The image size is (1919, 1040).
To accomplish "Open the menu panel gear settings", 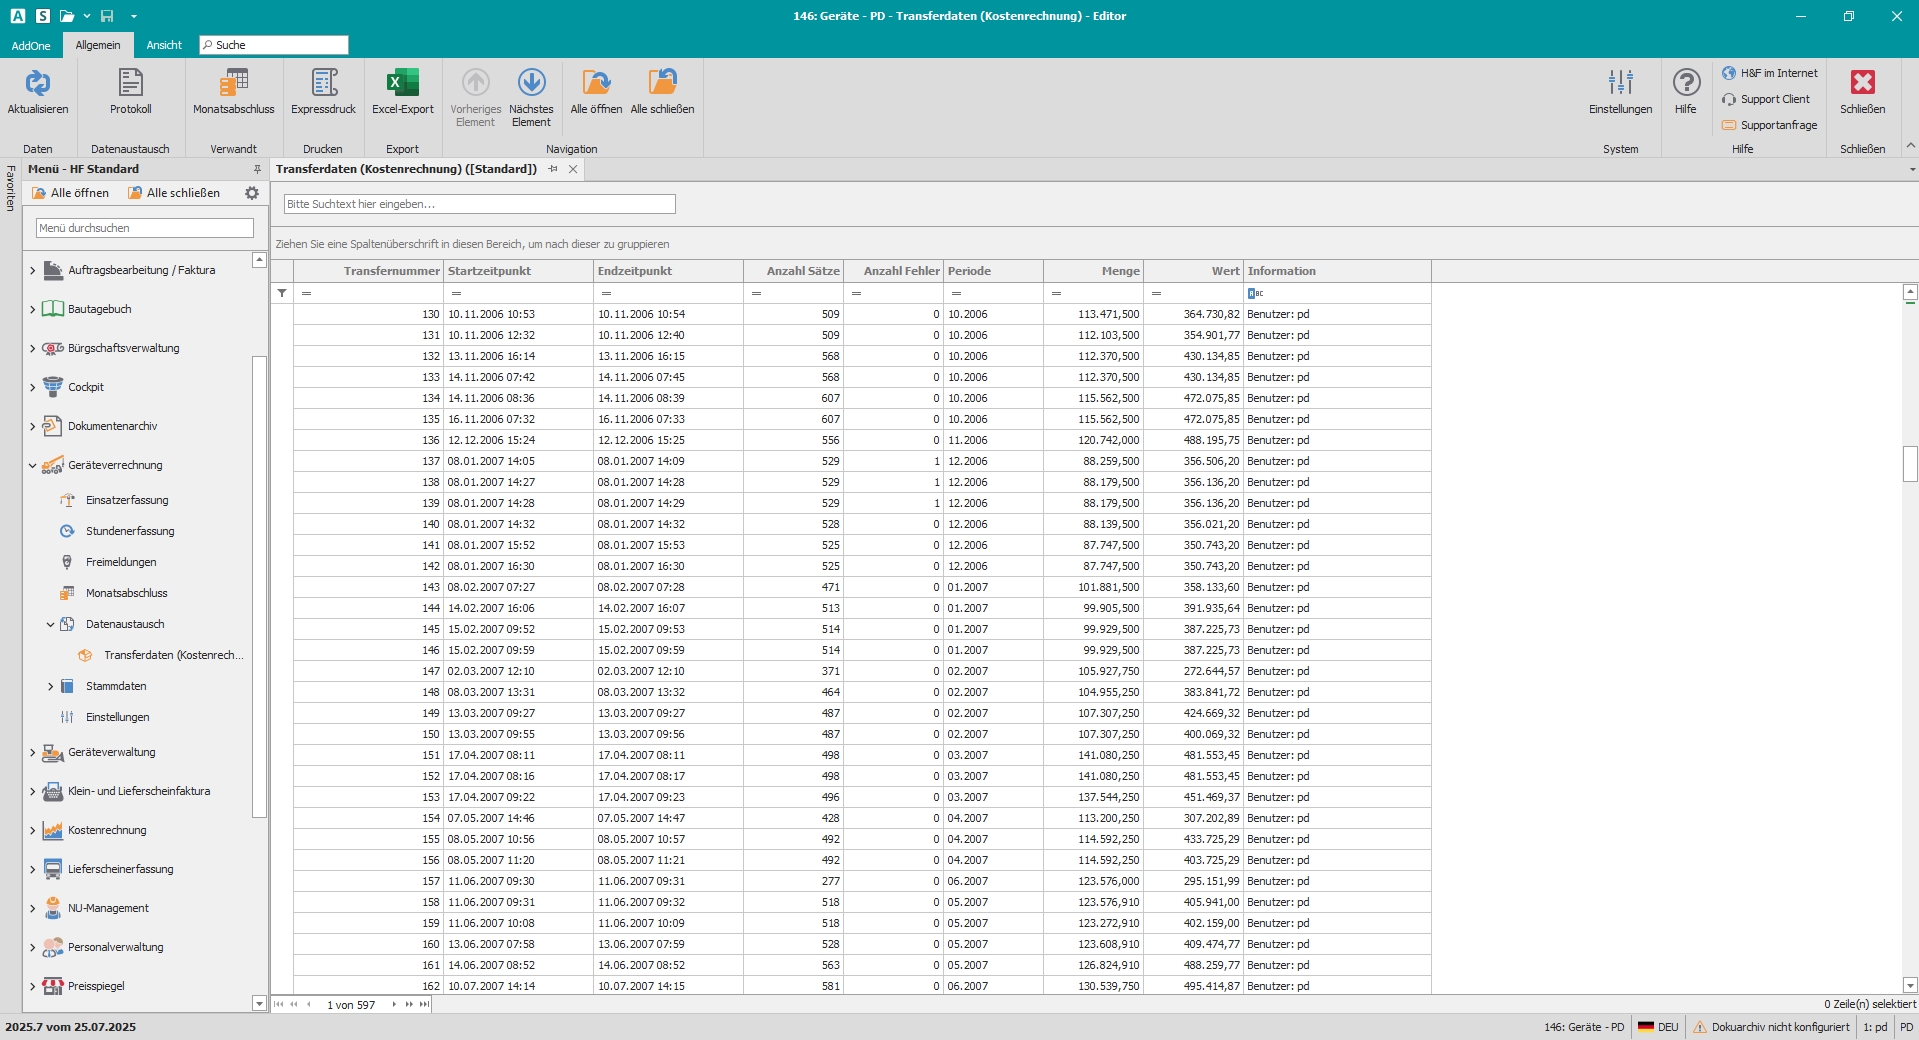I will 252,193.
